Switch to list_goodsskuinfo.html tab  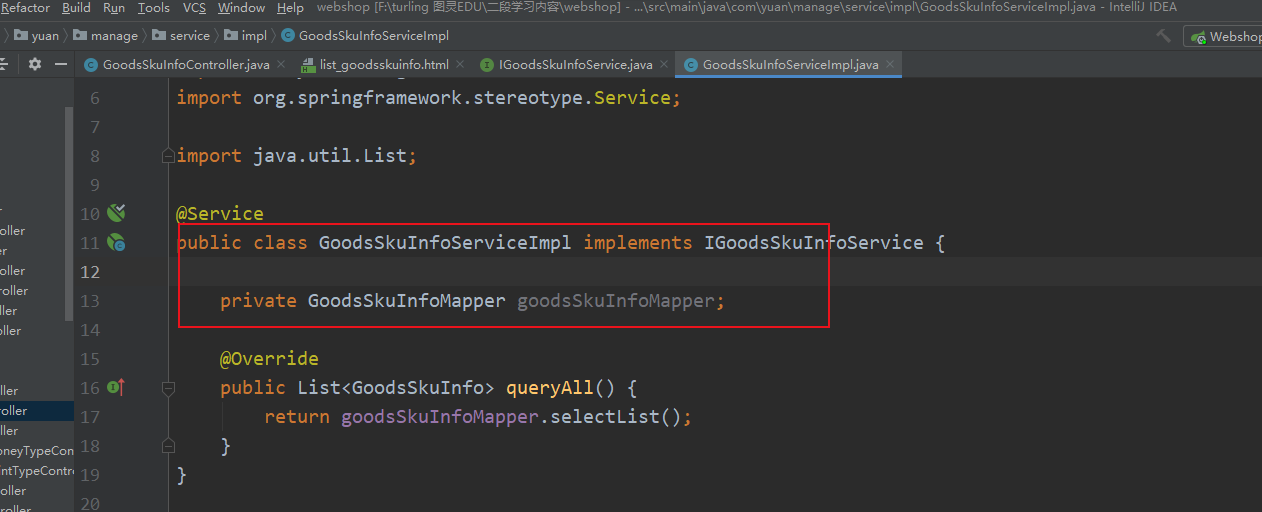[x=384, y=65]
